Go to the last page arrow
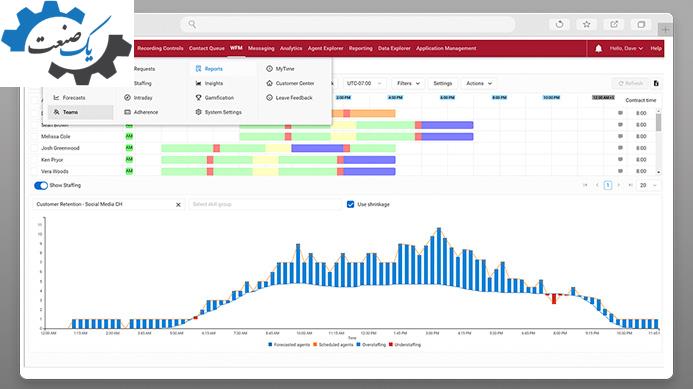This screenshot has height=389, width=693. point(631,185)
